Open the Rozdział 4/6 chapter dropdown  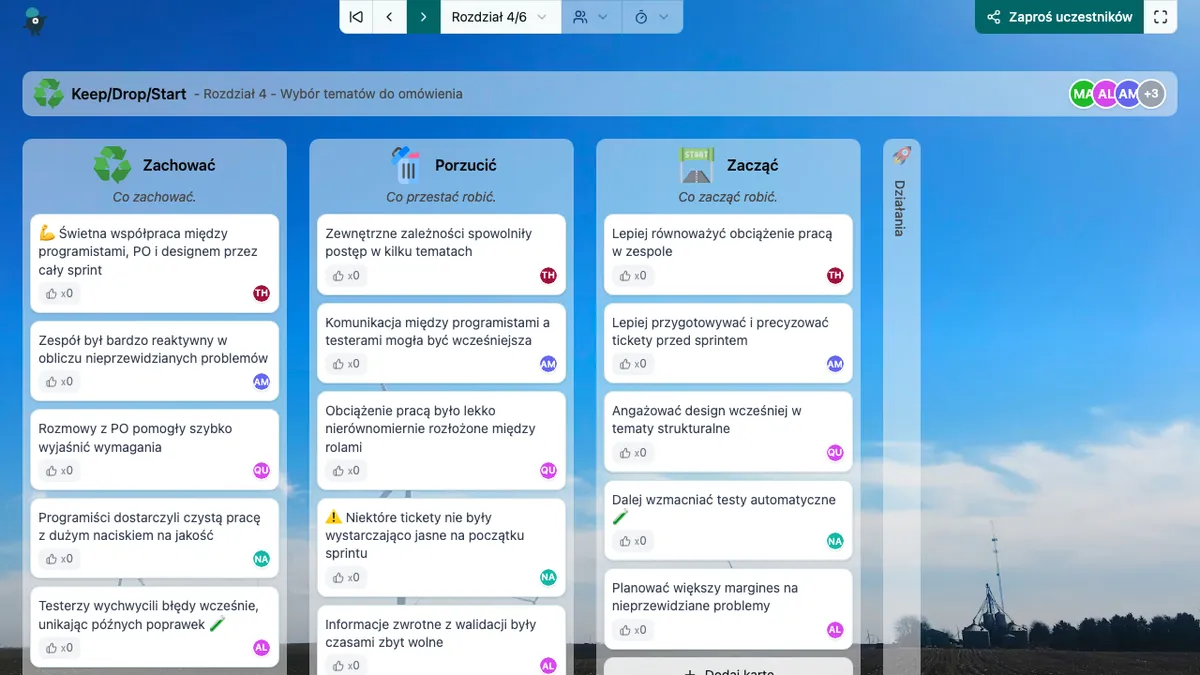pos(500,17)
